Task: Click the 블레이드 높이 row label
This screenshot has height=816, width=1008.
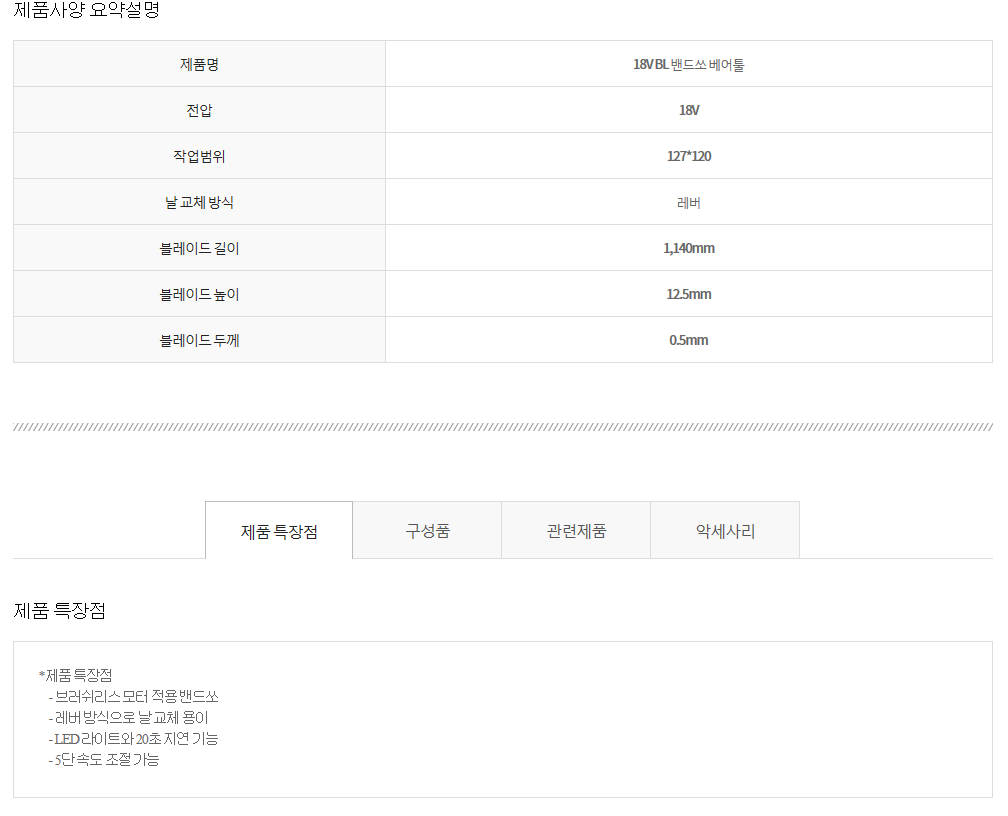Action: point(199,295)
